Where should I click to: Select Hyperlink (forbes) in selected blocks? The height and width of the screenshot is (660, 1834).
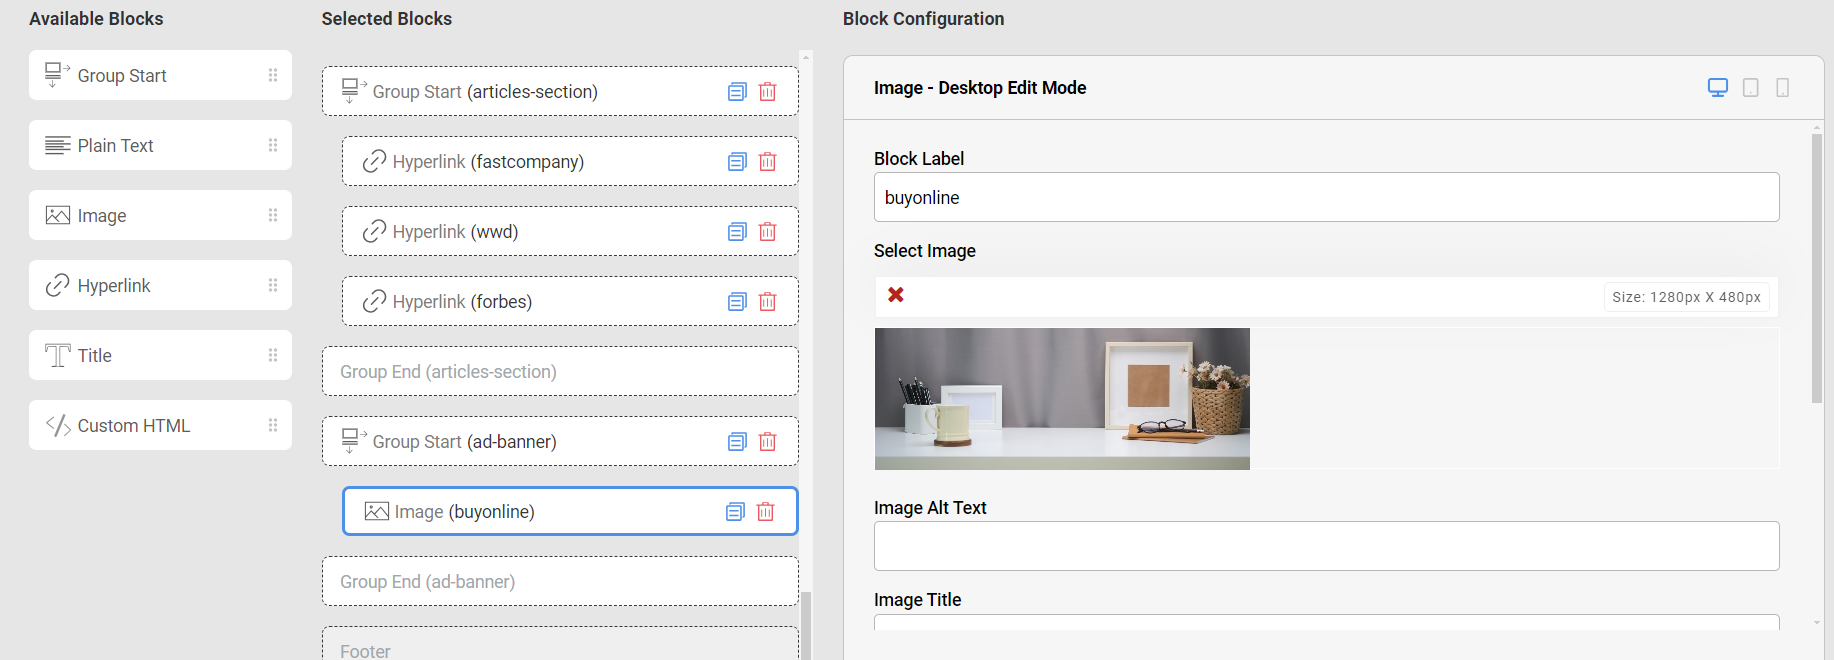coord(462,302)
